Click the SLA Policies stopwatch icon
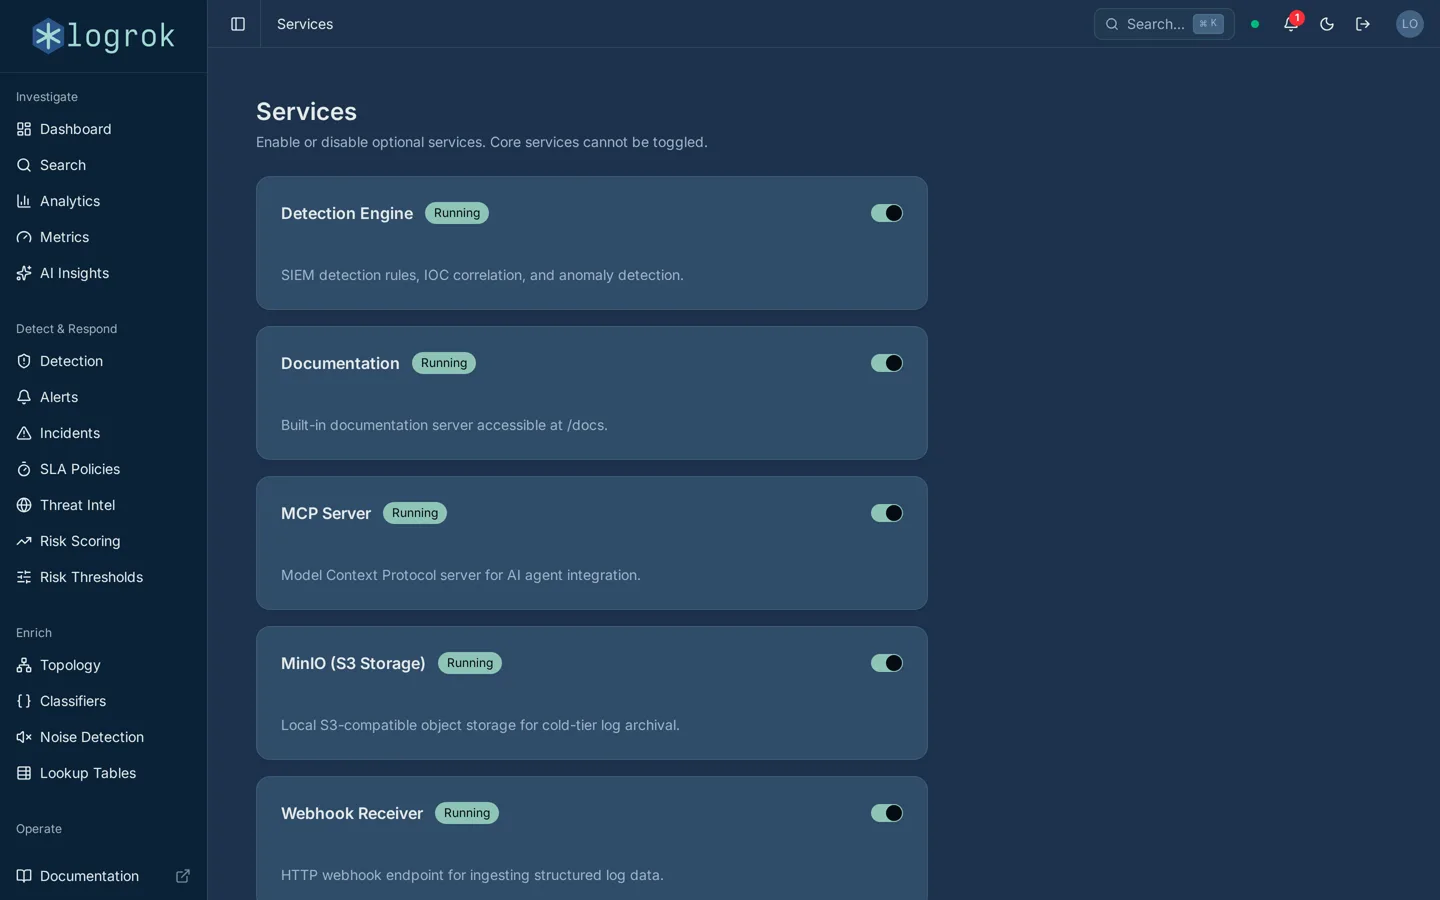This screenshot has height=900, width=1440. (x=24, y=469)
